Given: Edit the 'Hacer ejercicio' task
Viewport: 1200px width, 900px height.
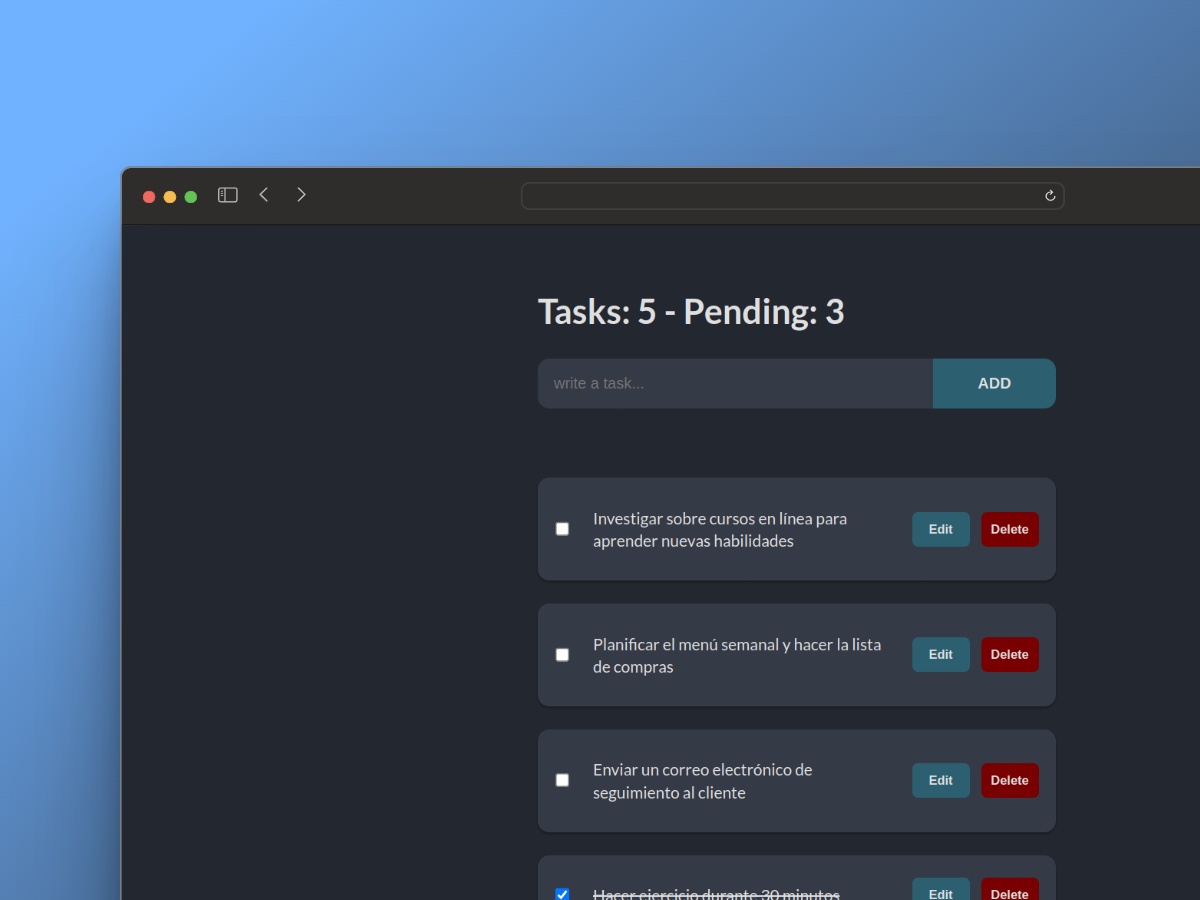Looking at the screenshot, I should 941,889.
